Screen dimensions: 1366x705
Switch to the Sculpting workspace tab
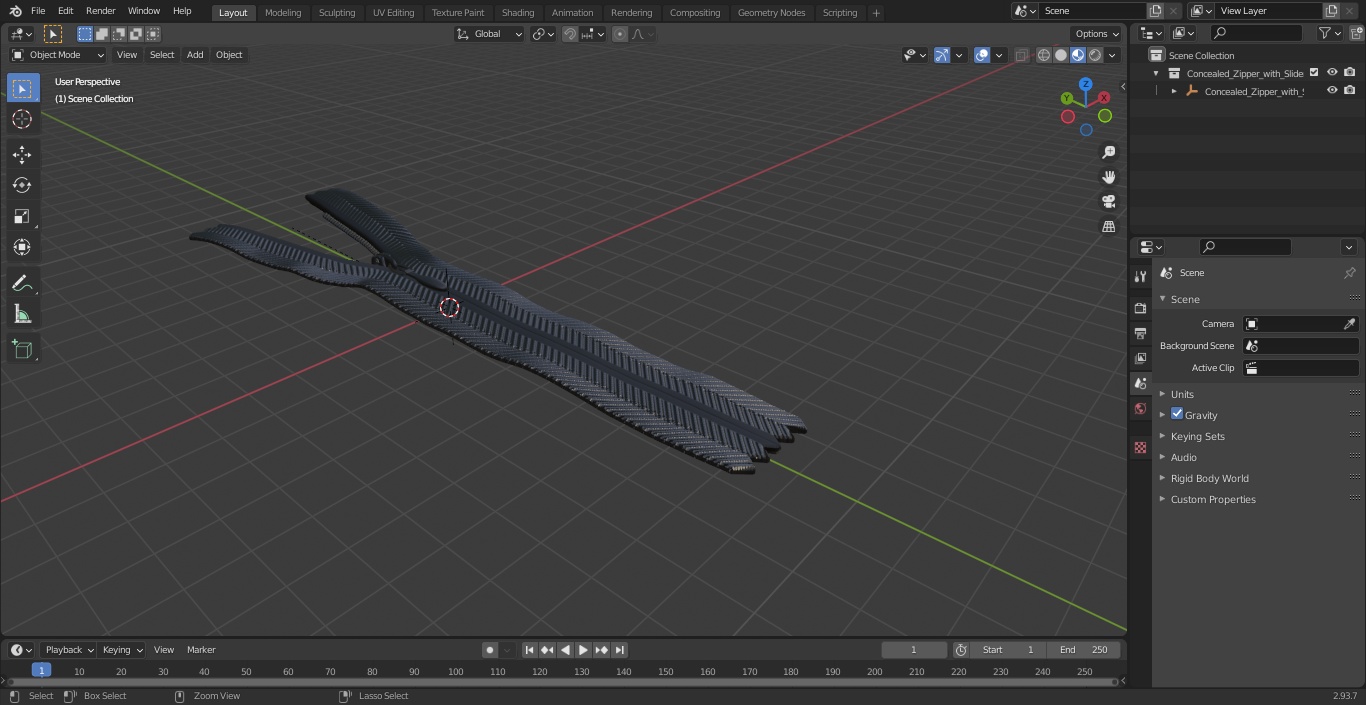337,13
